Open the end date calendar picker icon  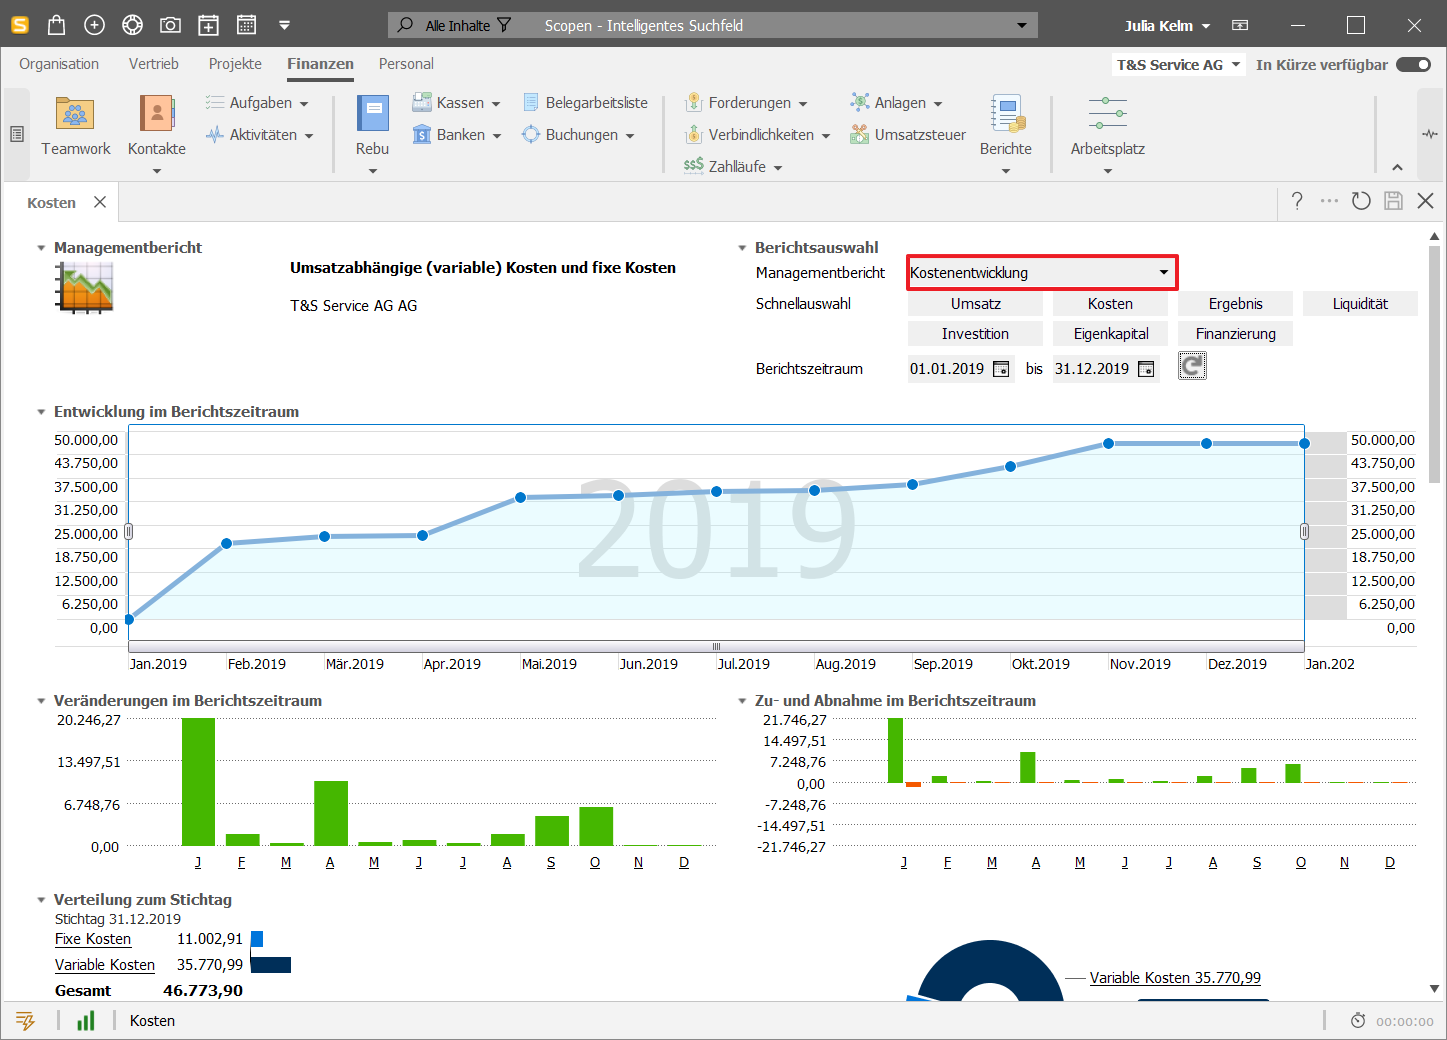(1146, 369)
